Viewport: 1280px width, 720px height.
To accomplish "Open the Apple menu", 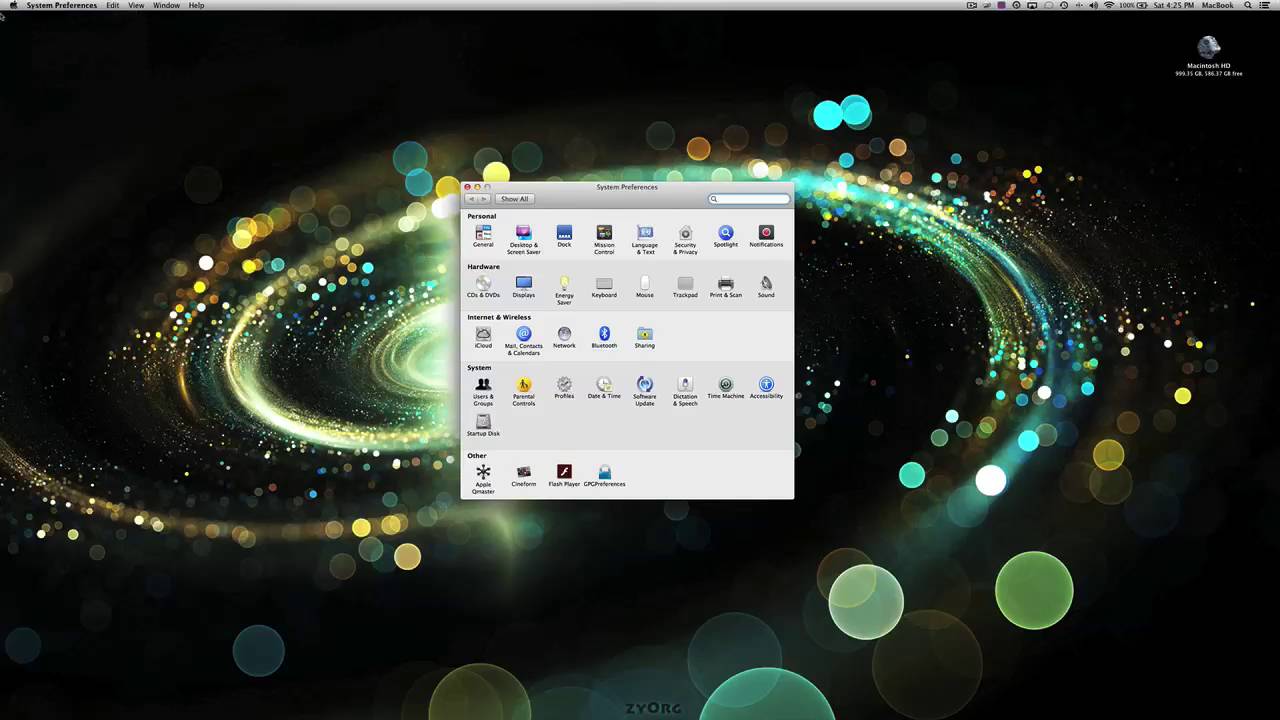I will point(13,5).
